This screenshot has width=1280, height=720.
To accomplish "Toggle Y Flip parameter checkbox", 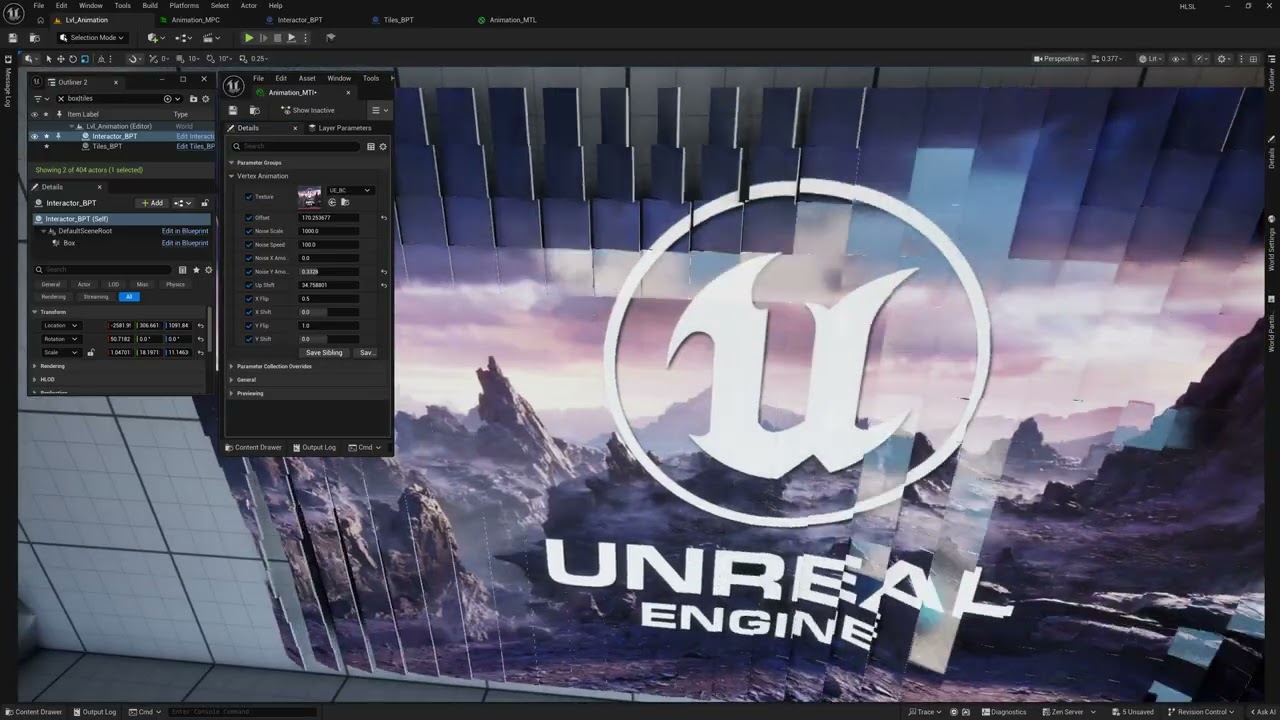I will [249, 326].
